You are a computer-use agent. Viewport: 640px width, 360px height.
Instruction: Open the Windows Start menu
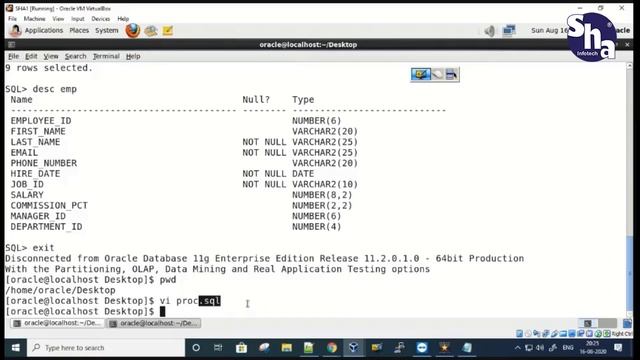point(16,348)
